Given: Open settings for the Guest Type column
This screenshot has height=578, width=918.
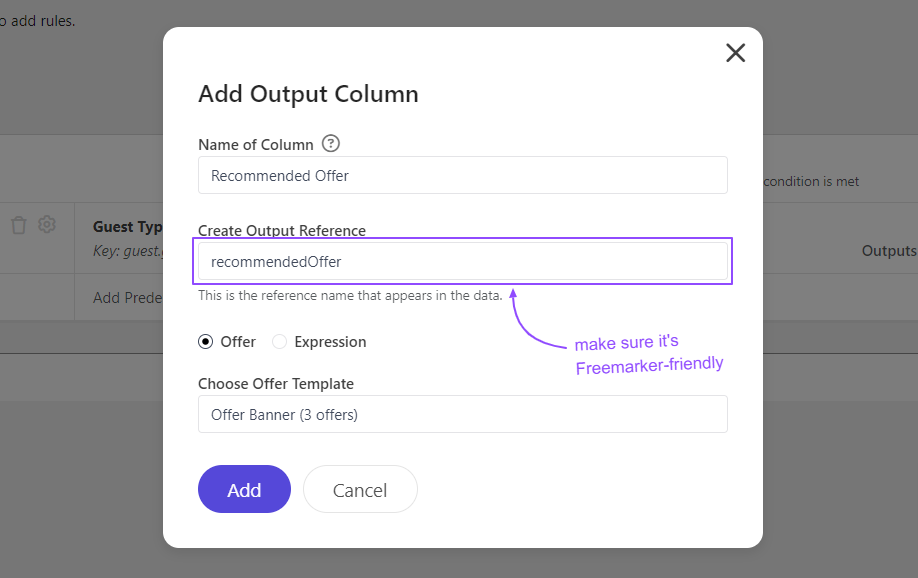Looking at the screenshot, I should (x=46, y=223).
